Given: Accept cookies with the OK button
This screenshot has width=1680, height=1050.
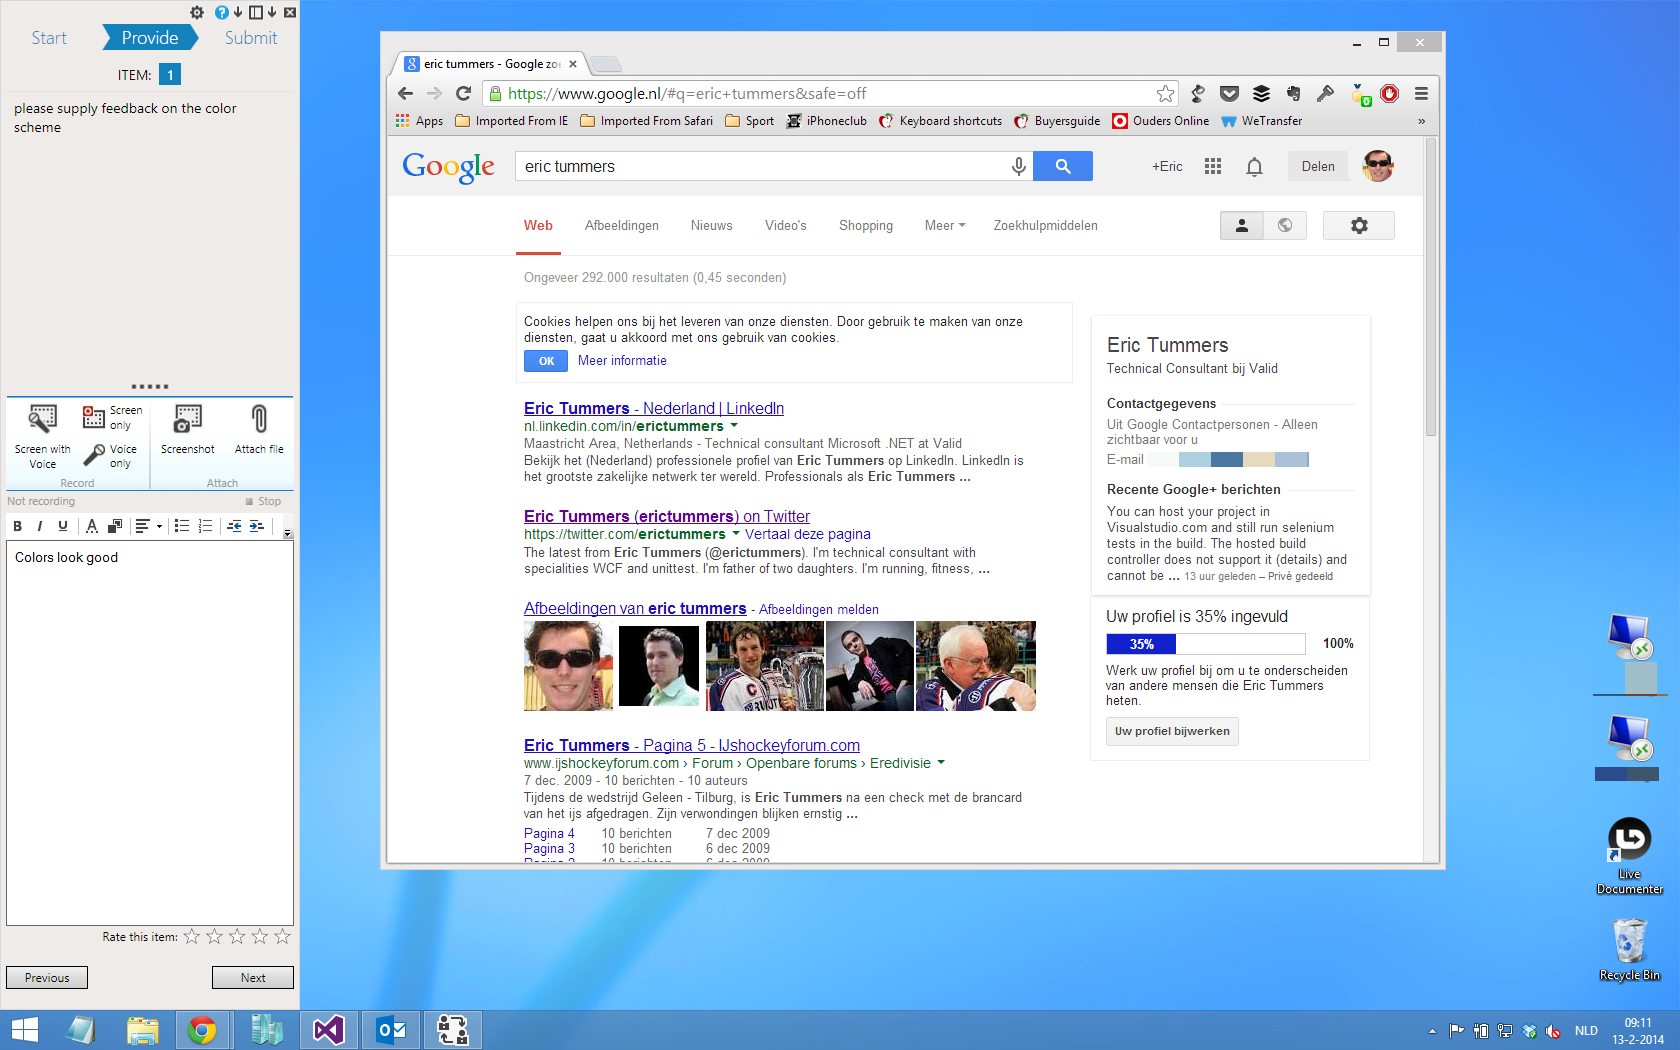Looking at the screenshot, I should (546, 361).
